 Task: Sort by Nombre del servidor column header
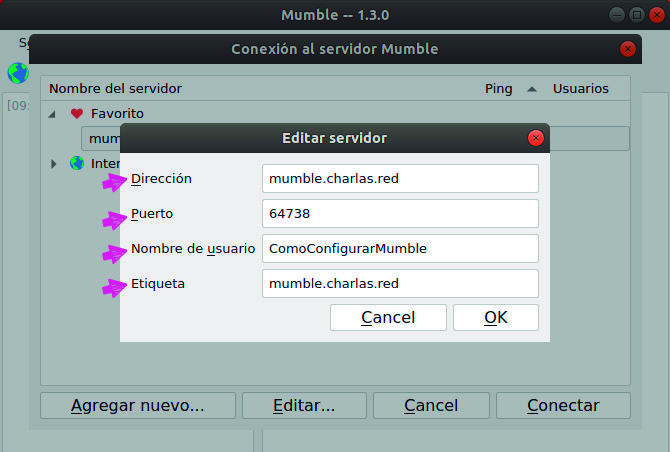click(x=115, y=89)
